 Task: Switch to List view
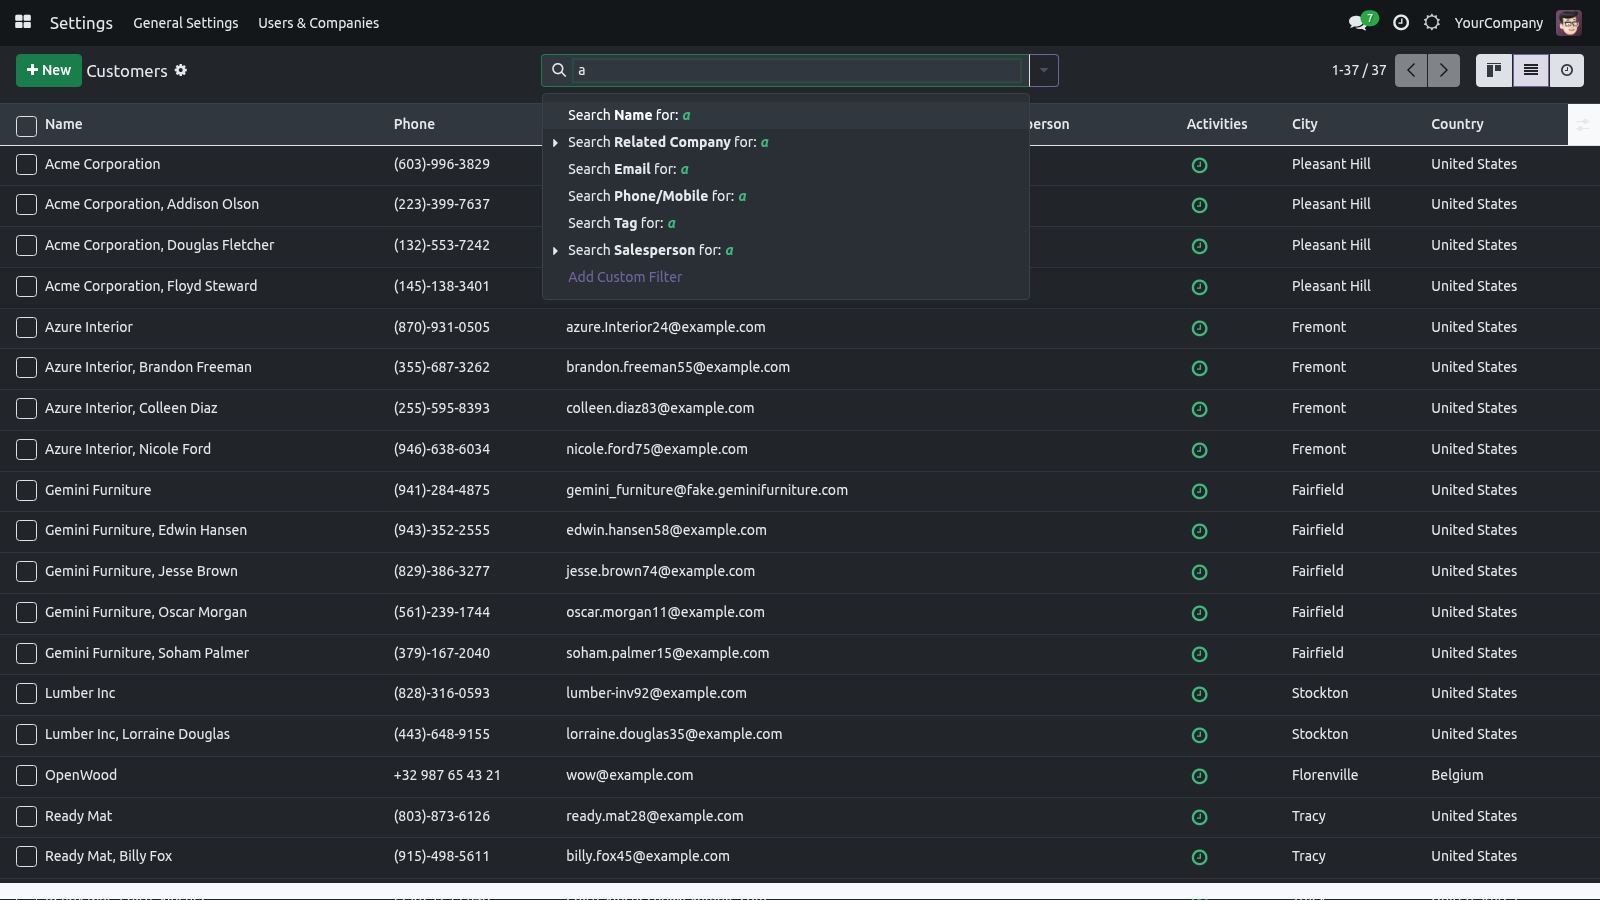pyautogui.click(x=1531, y=70)
